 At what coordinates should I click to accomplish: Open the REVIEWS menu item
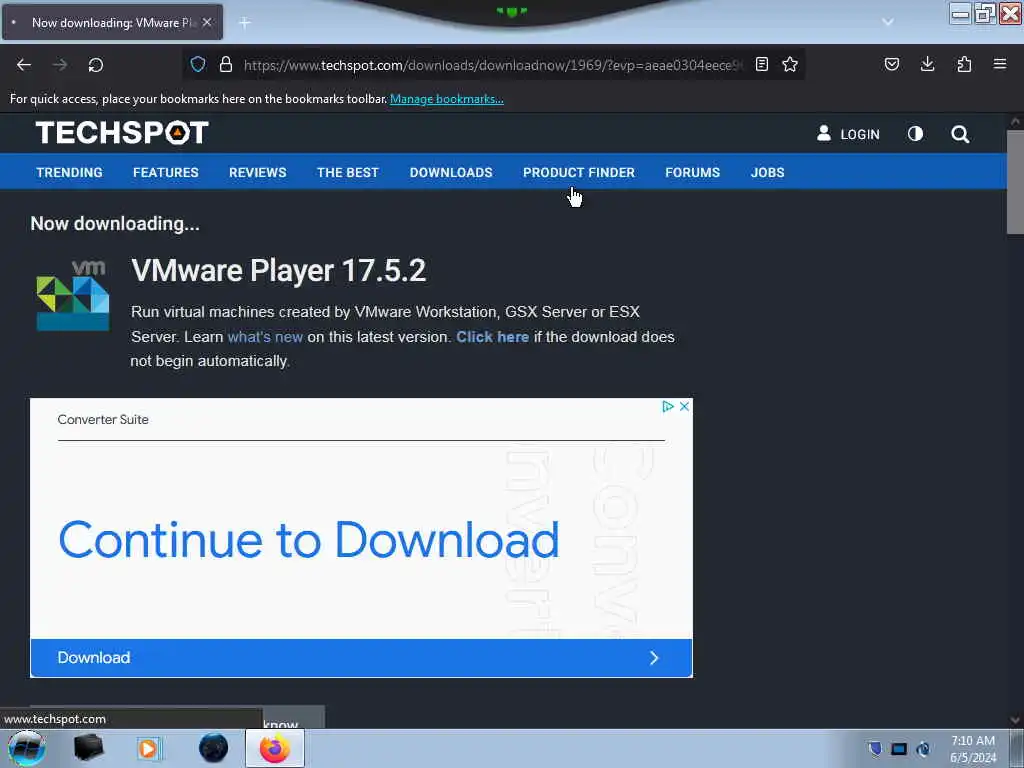pyautogui.click(x=257, y=172)
